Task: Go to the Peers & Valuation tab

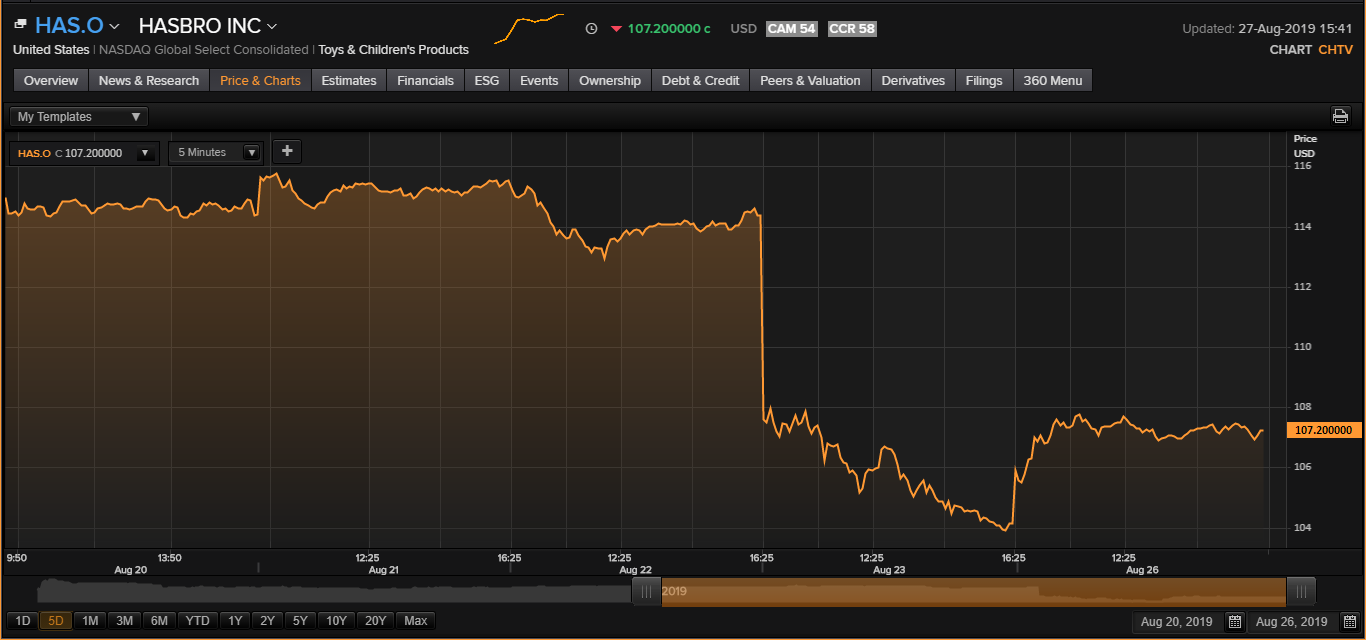Action: [x=811, y=80]
